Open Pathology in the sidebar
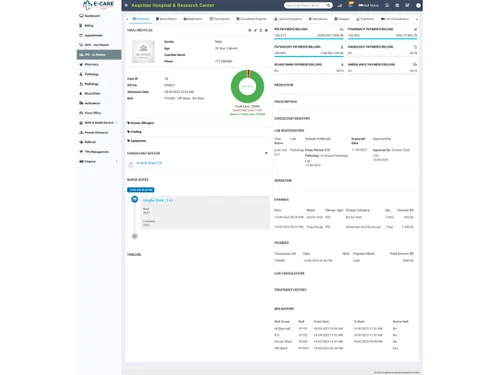500x375 pixels. [x=99, y=74]
